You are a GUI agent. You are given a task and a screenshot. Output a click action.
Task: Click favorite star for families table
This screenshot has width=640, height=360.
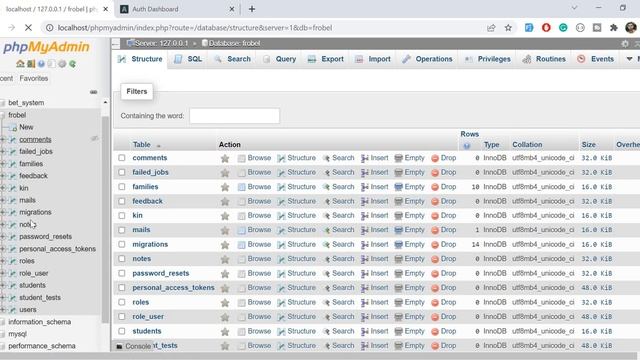coord(225,187)
